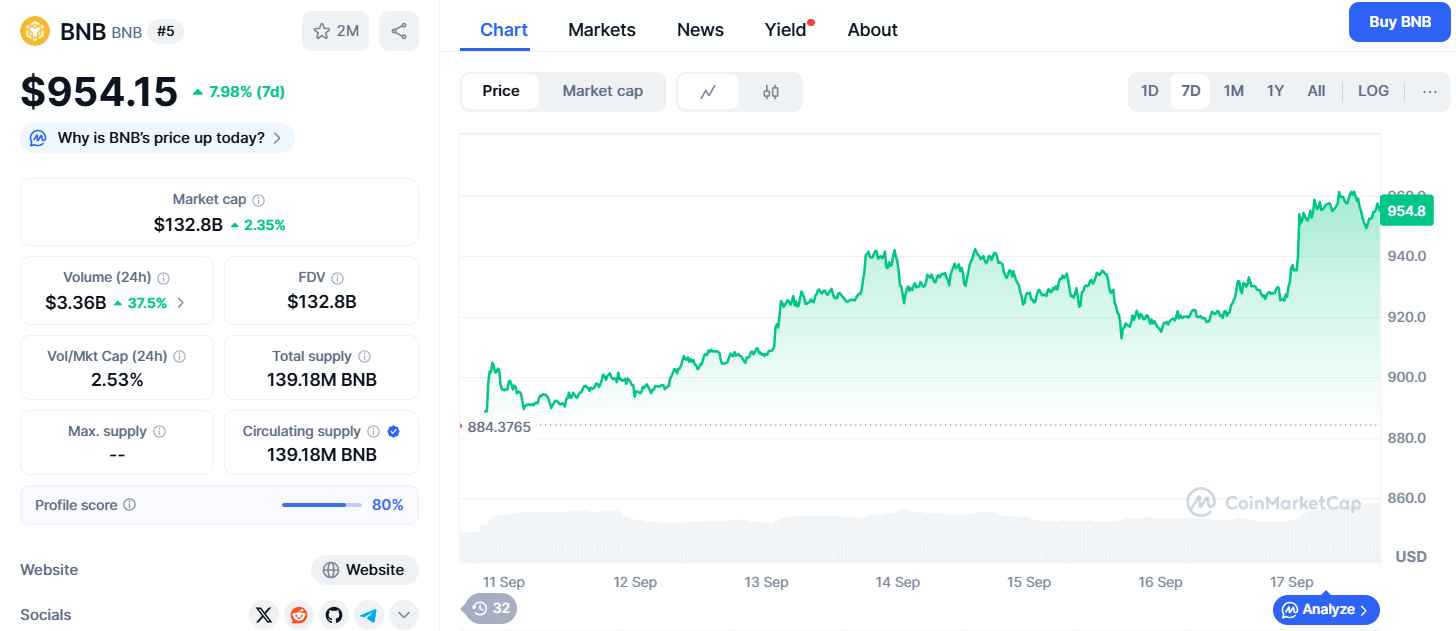
Task: Click the 954.8 current price label on chart
Action: pyautogui.click(x=1406, y=210)
